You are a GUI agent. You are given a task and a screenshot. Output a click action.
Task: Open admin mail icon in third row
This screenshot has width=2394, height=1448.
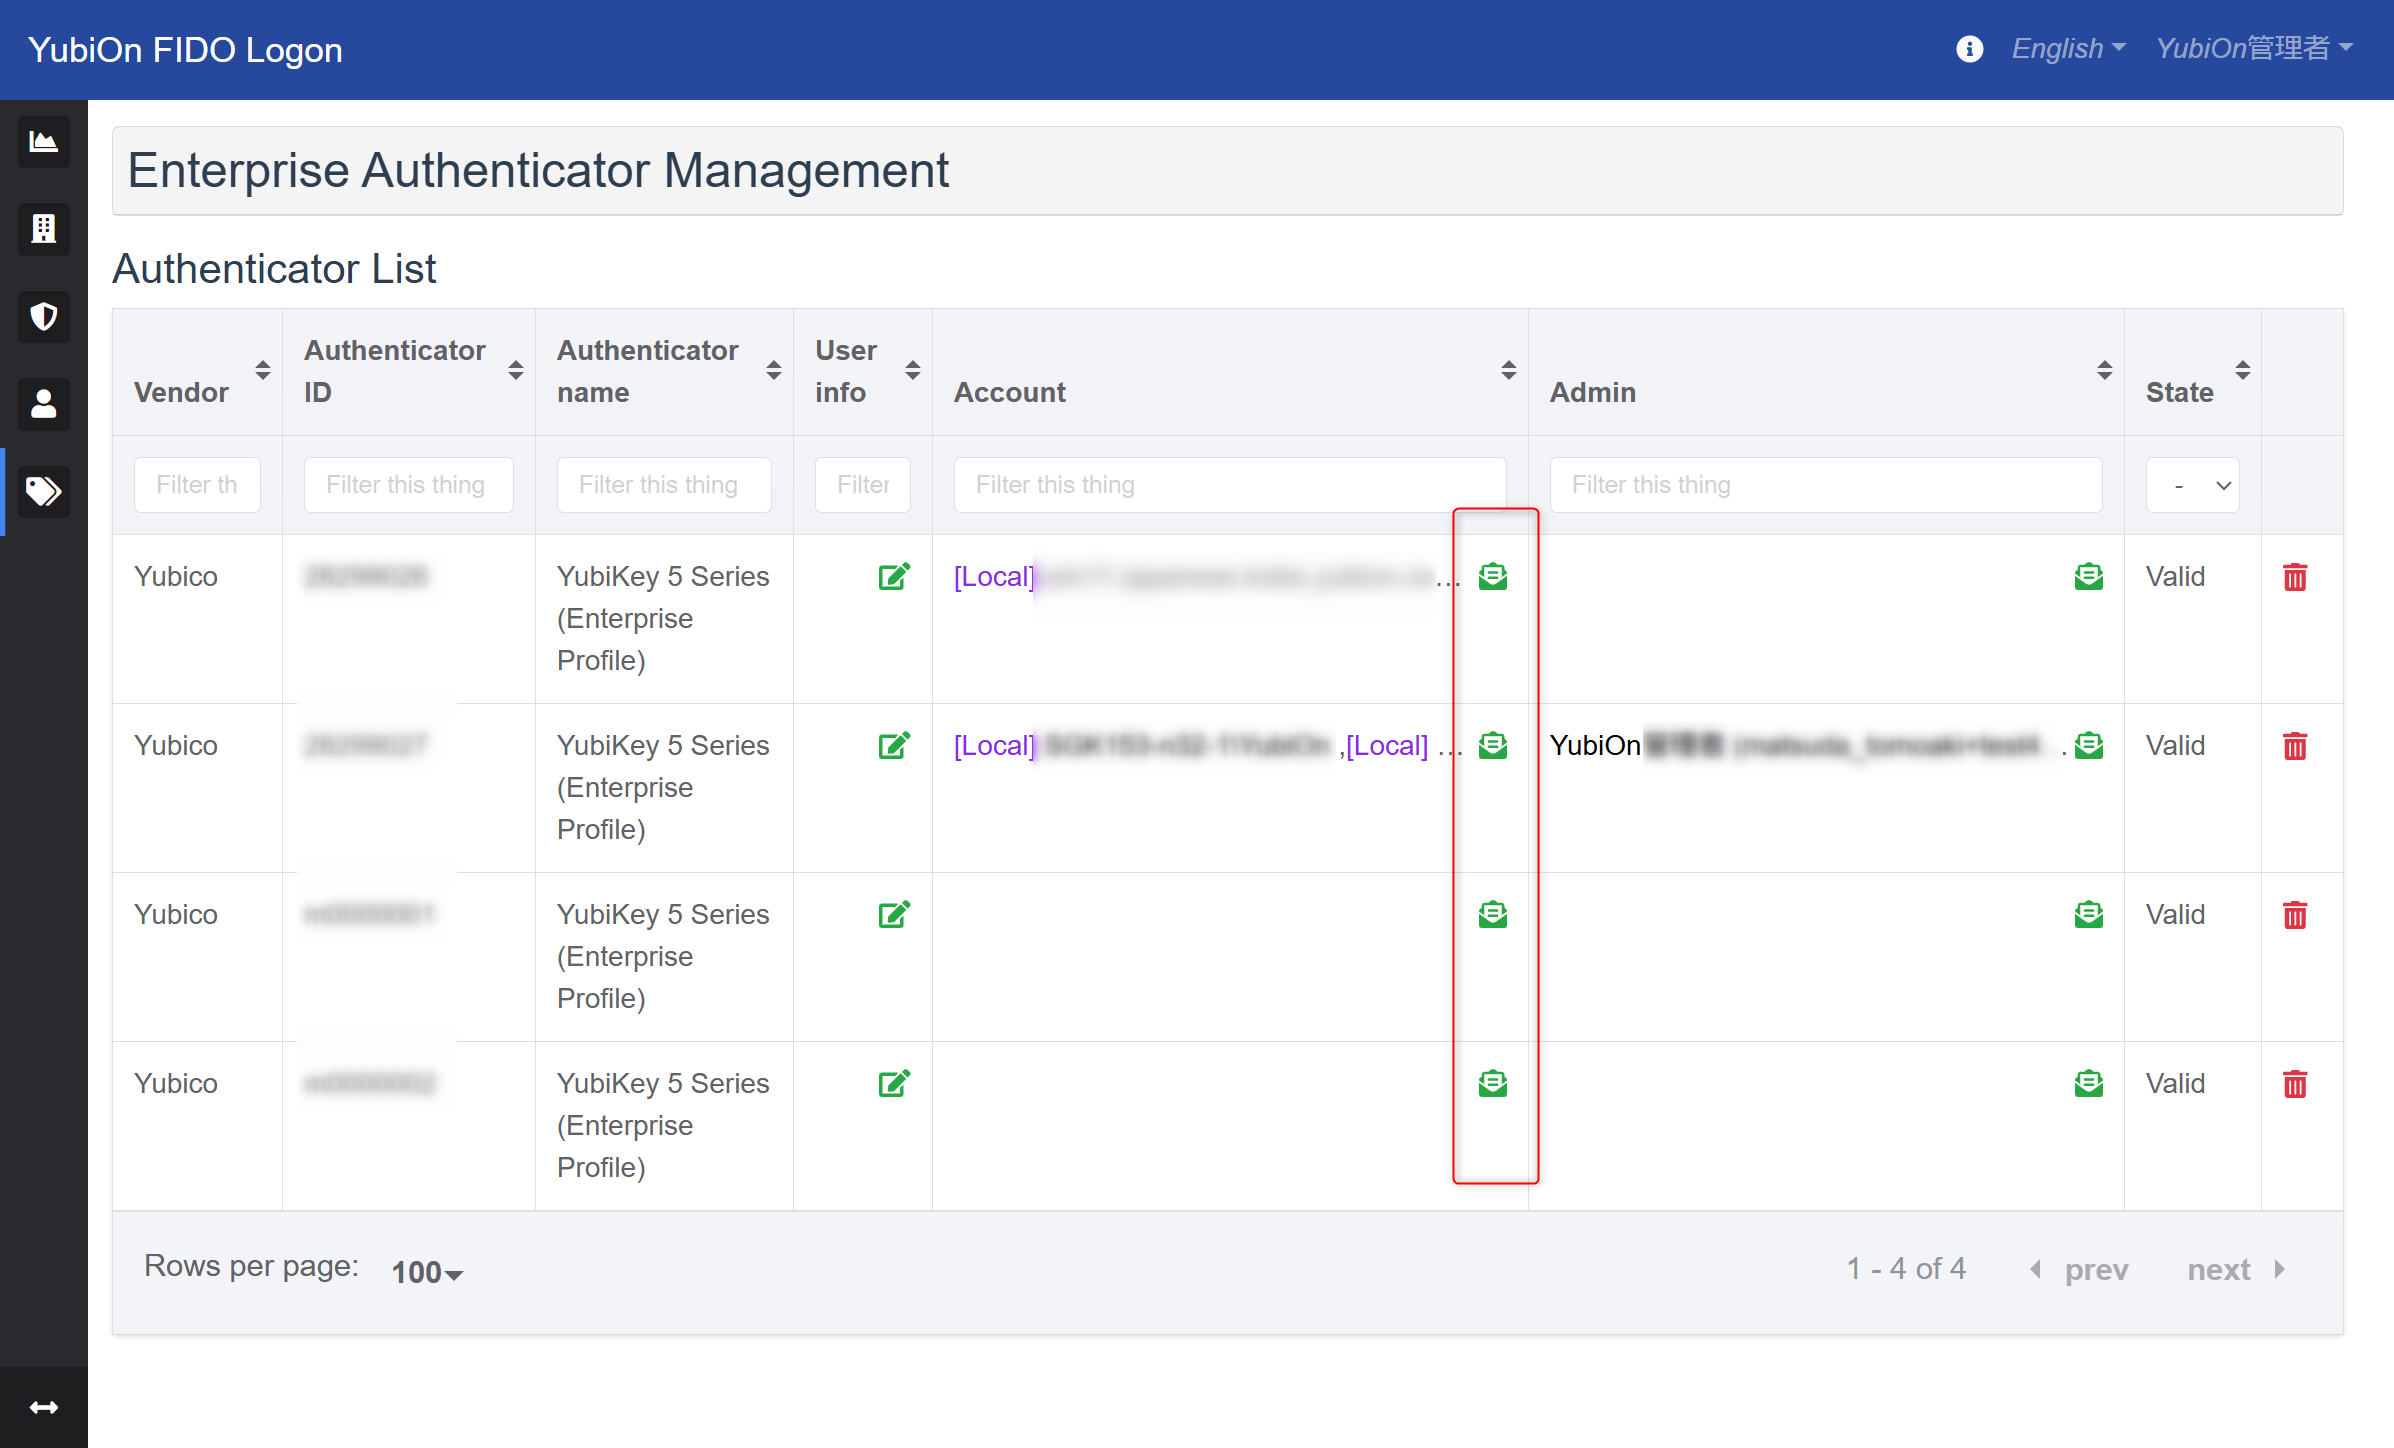coord(2089,914)
